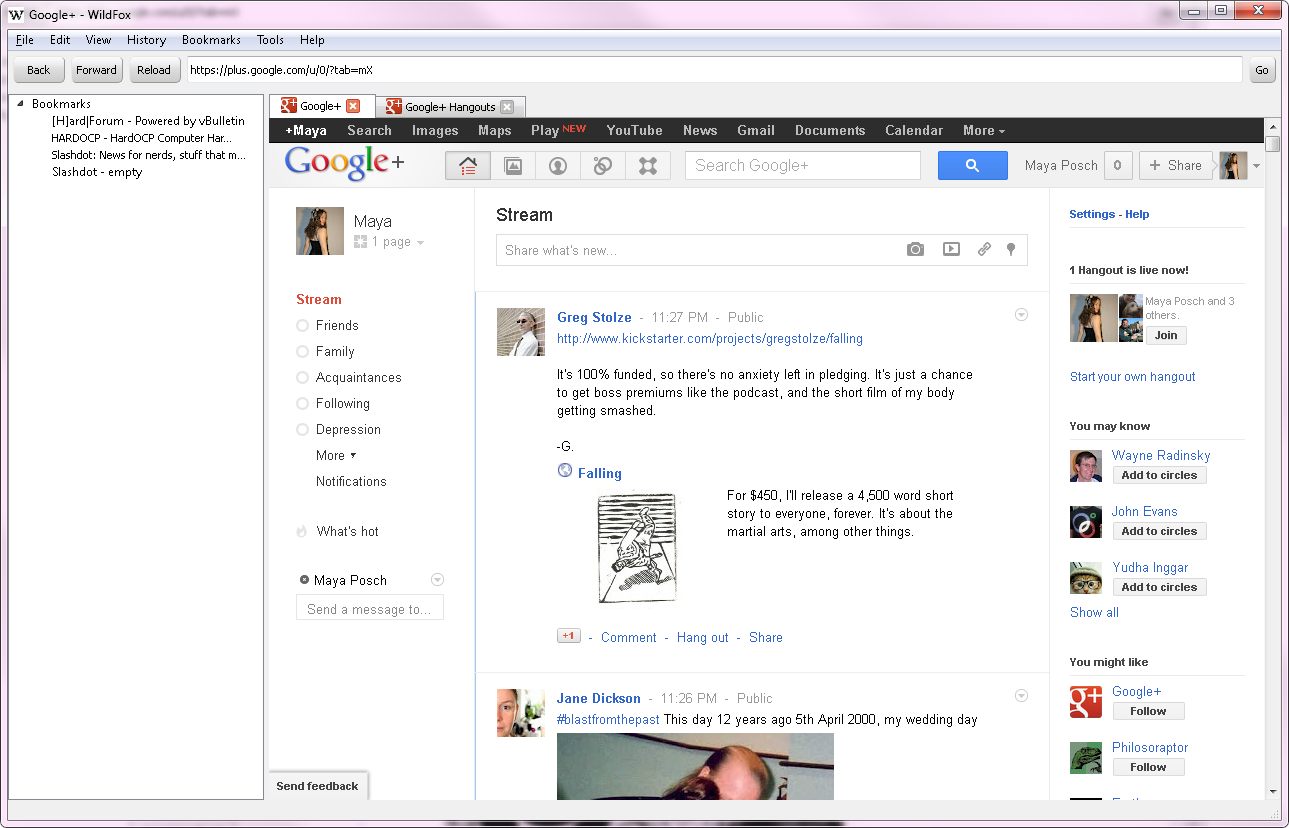Follow the Philosoraptor page
1289x828 pixels.
(x=1148, y=767)
